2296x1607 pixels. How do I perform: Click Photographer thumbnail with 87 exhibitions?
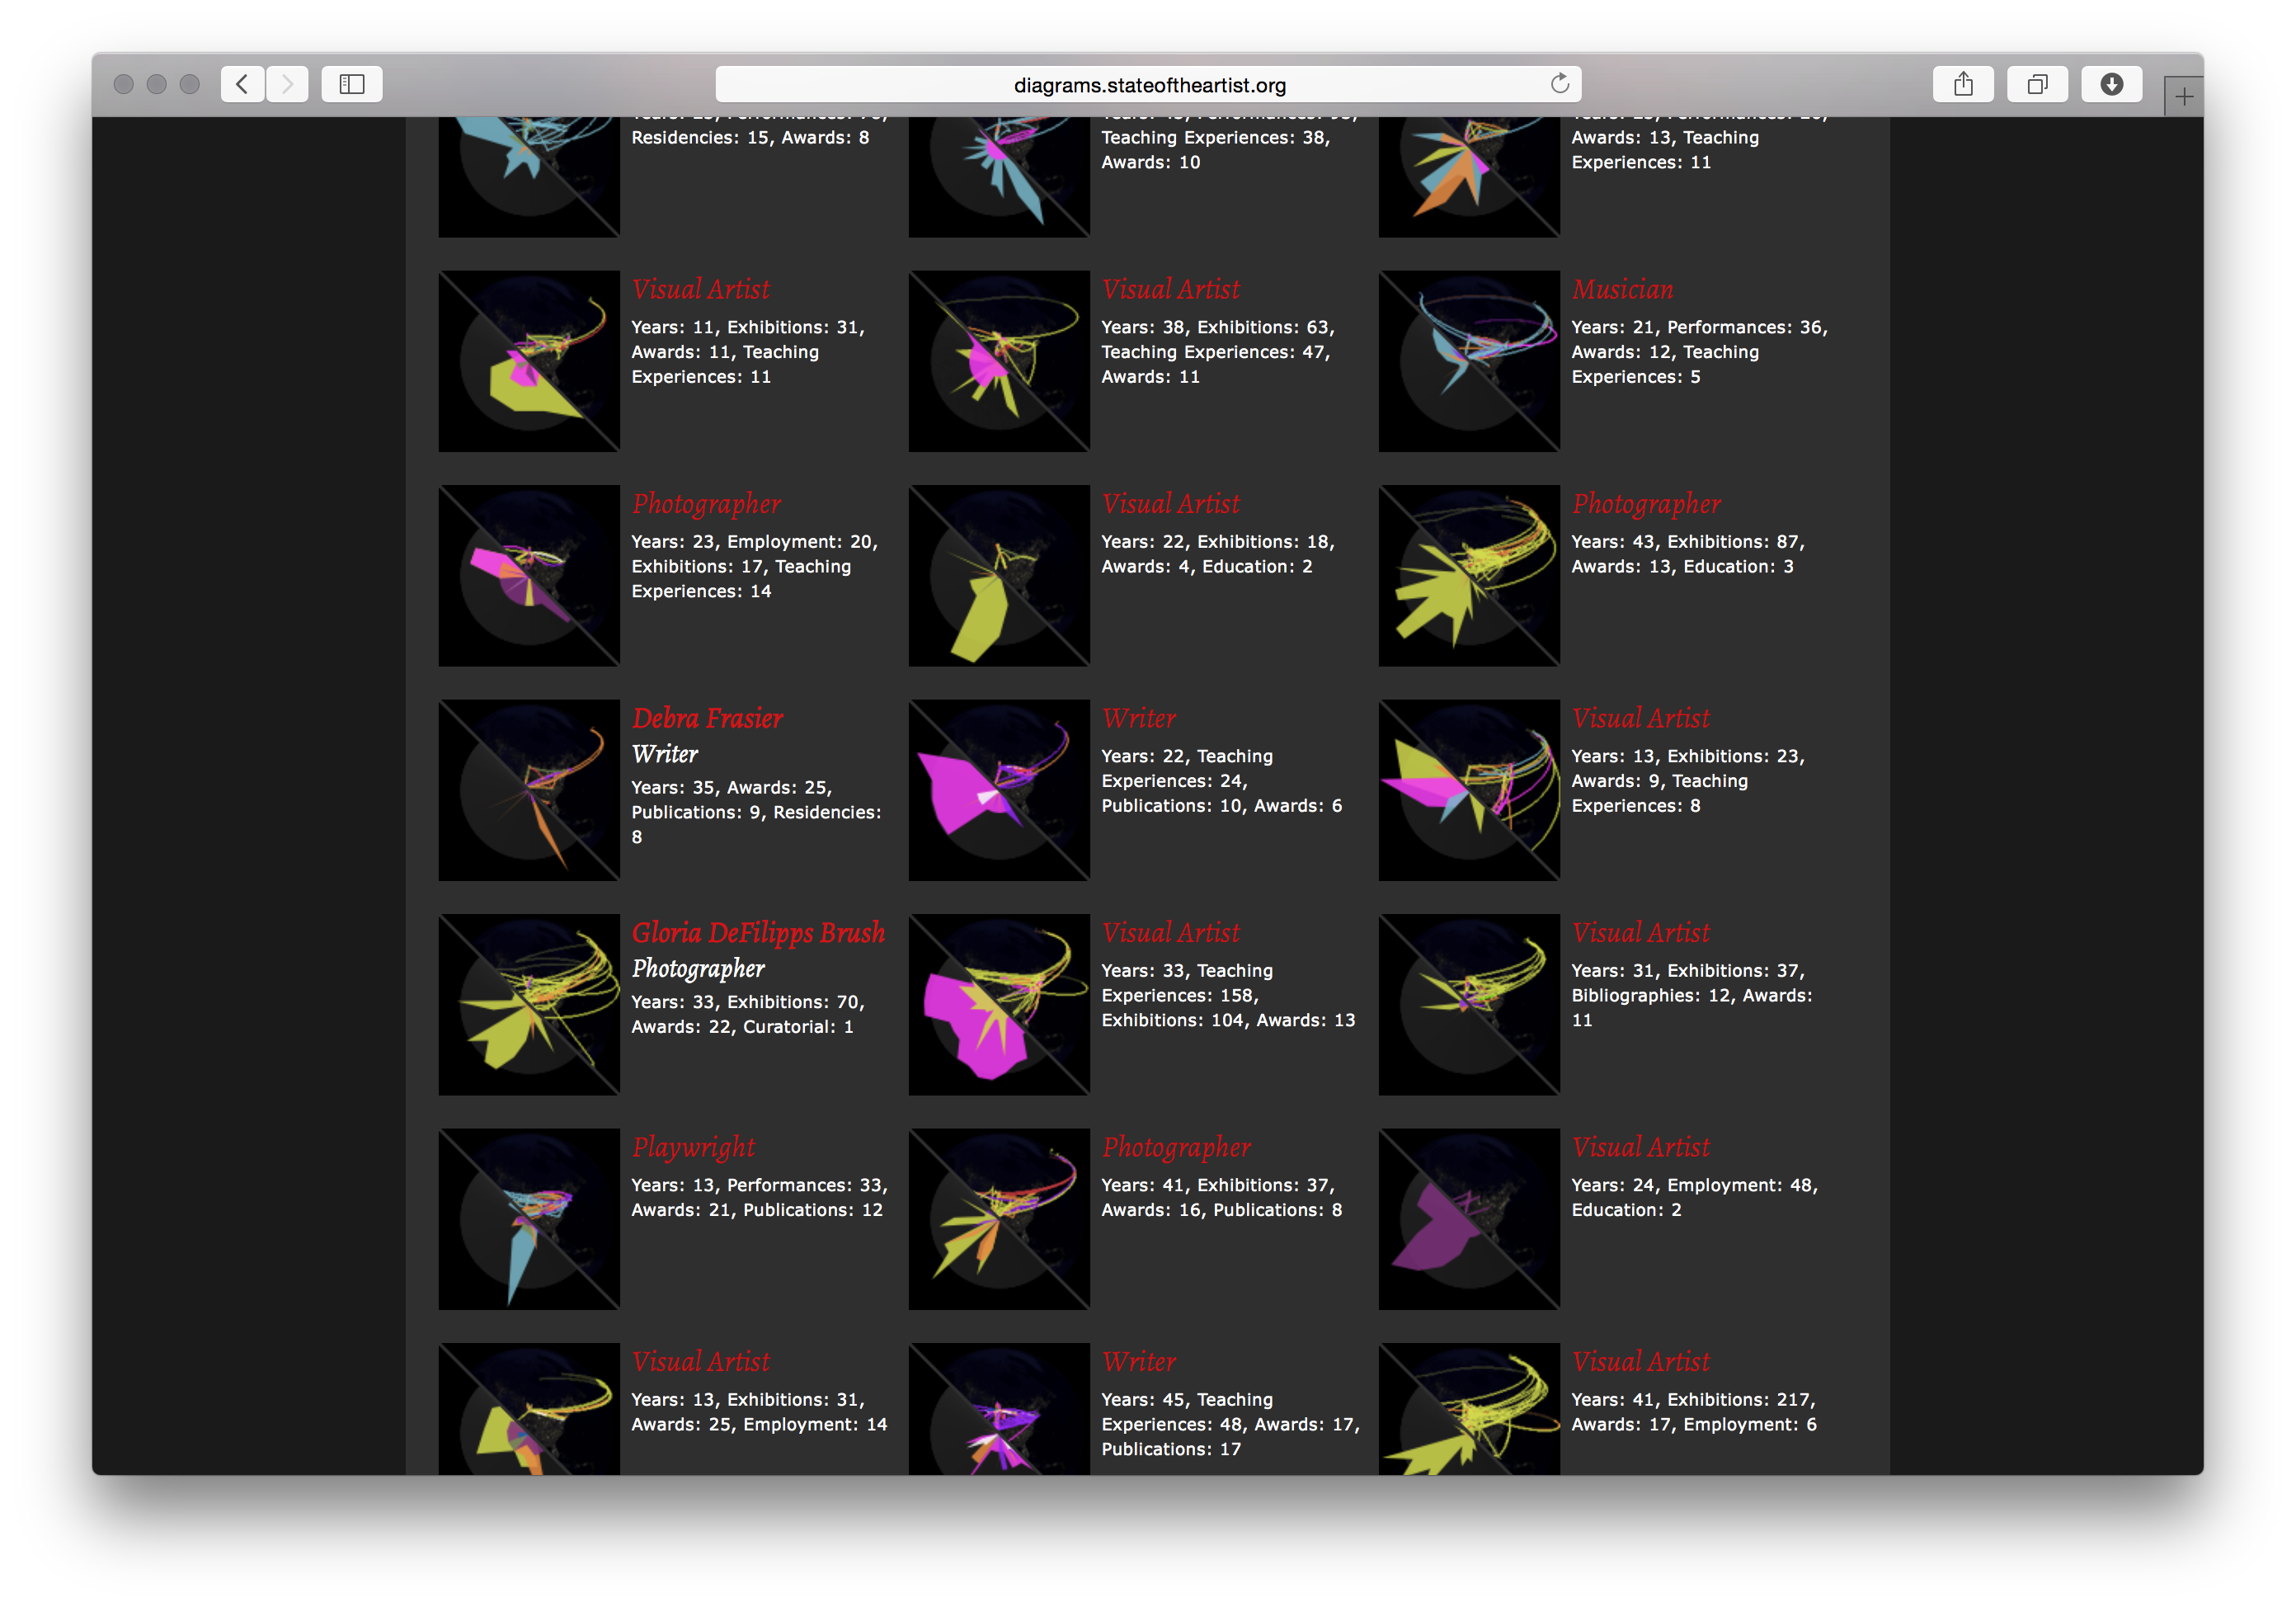click(1468, 576)
